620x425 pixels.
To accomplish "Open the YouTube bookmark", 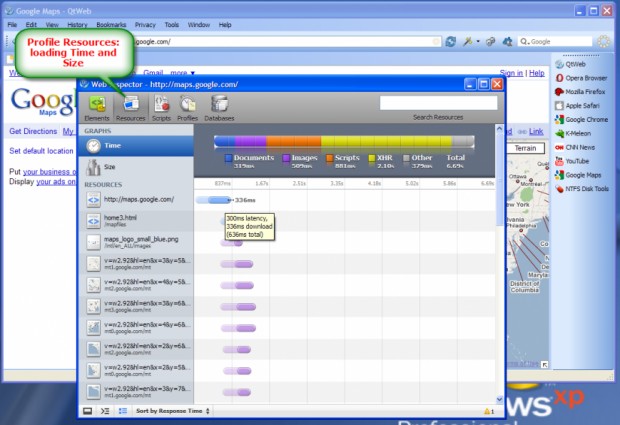I will coord(572,161).
